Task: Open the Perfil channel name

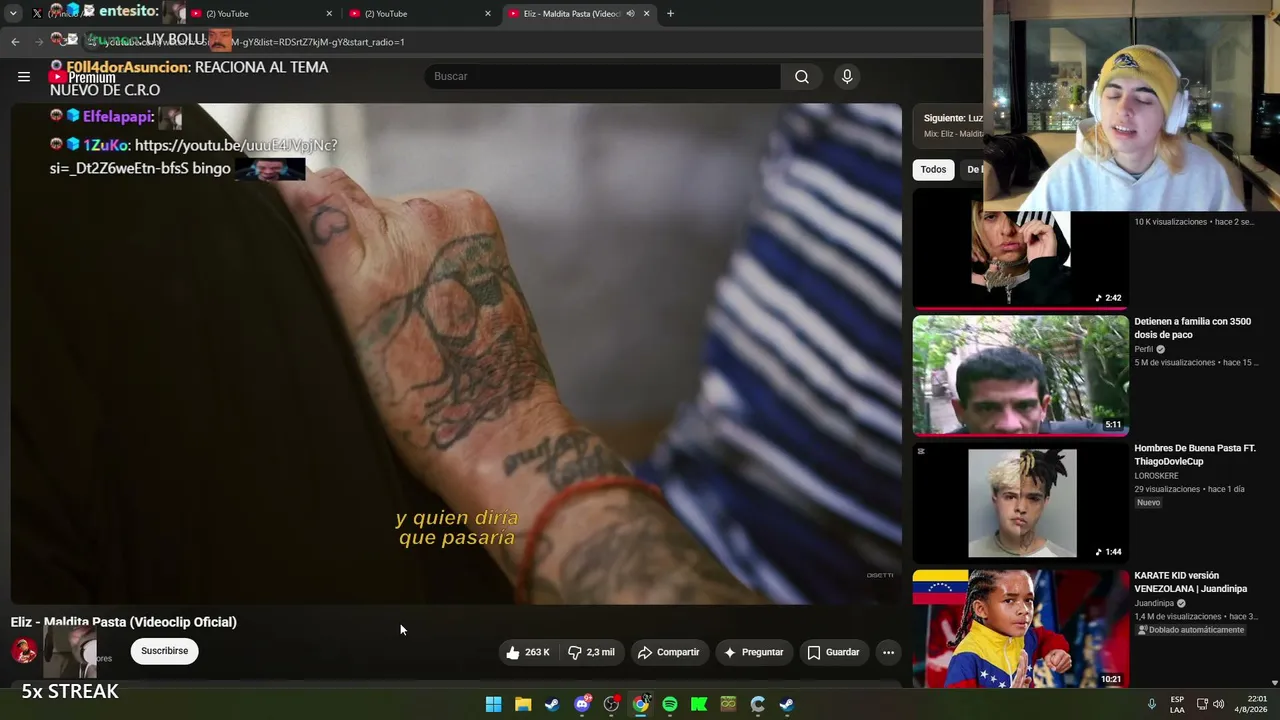Action: point(1144,350)
